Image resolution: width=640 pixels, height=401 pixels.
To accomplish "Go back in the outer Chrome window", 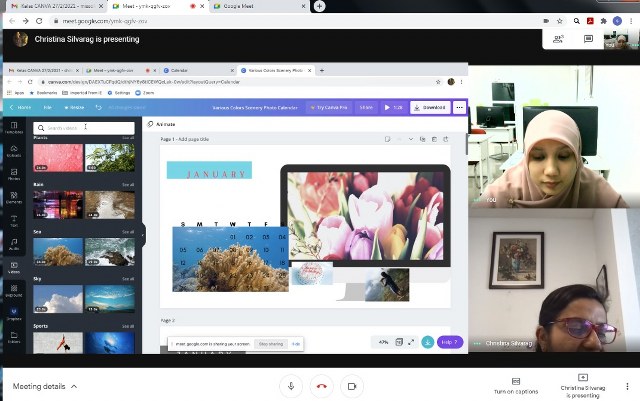I will point(12,21).
